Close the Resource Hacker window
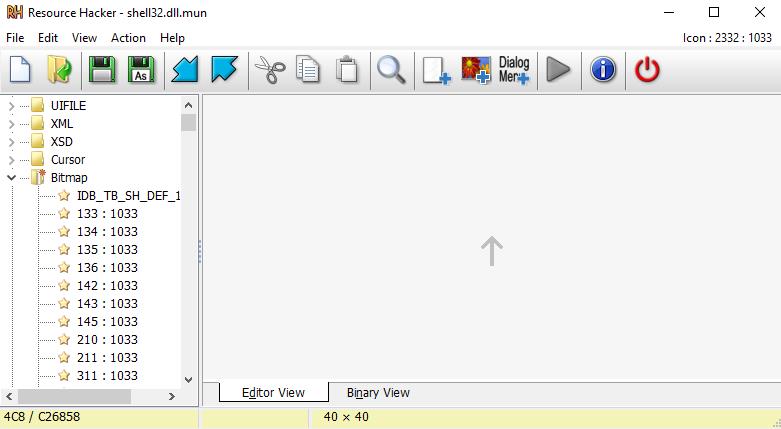Image resolution: width=781 pixels, height=429 pixels. pyautogui.click(x=760, y=12)
